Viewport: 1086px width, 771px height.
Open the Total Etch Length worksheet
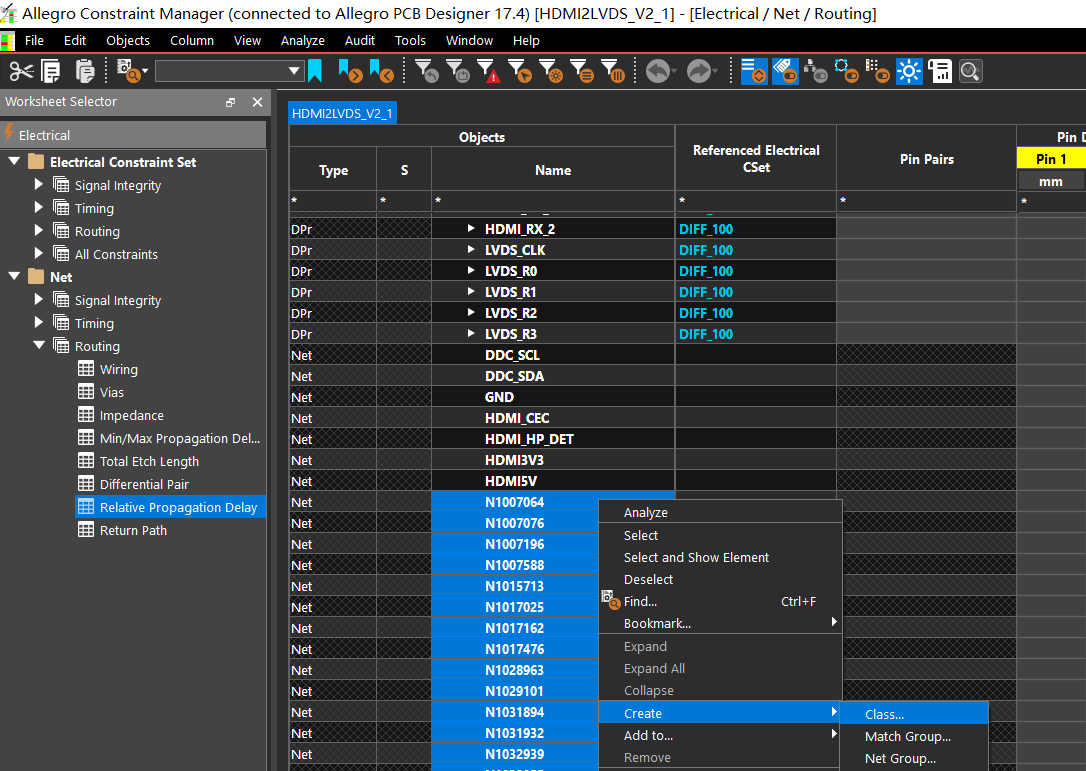(x=149, y=461)
